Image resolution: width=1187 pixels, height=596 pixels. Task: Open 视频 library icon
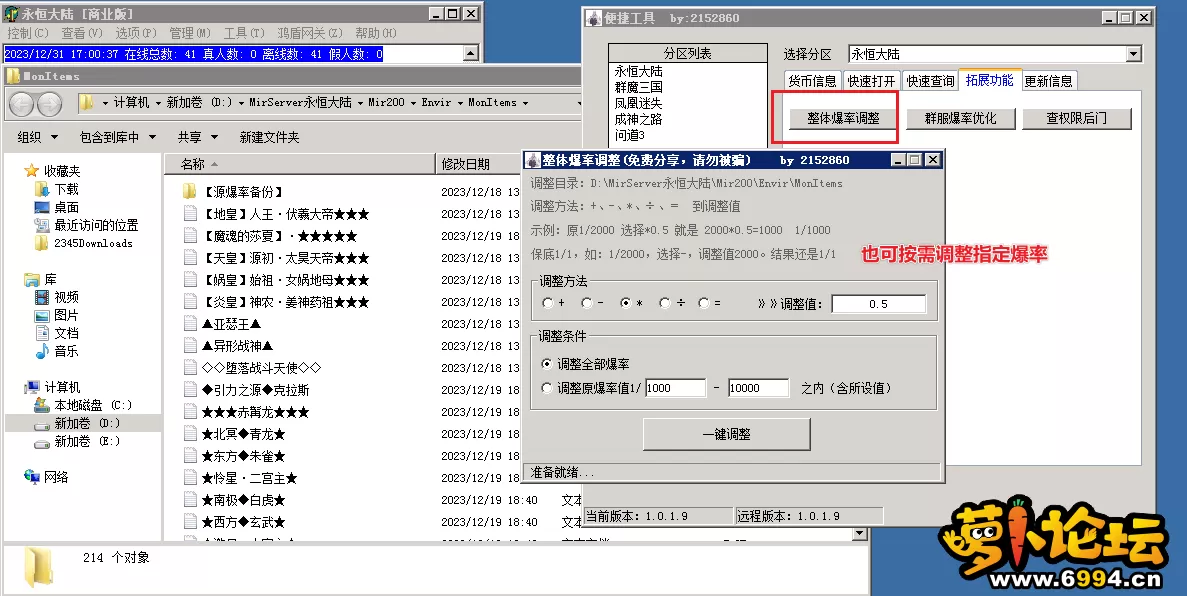(x=42, y=297)
